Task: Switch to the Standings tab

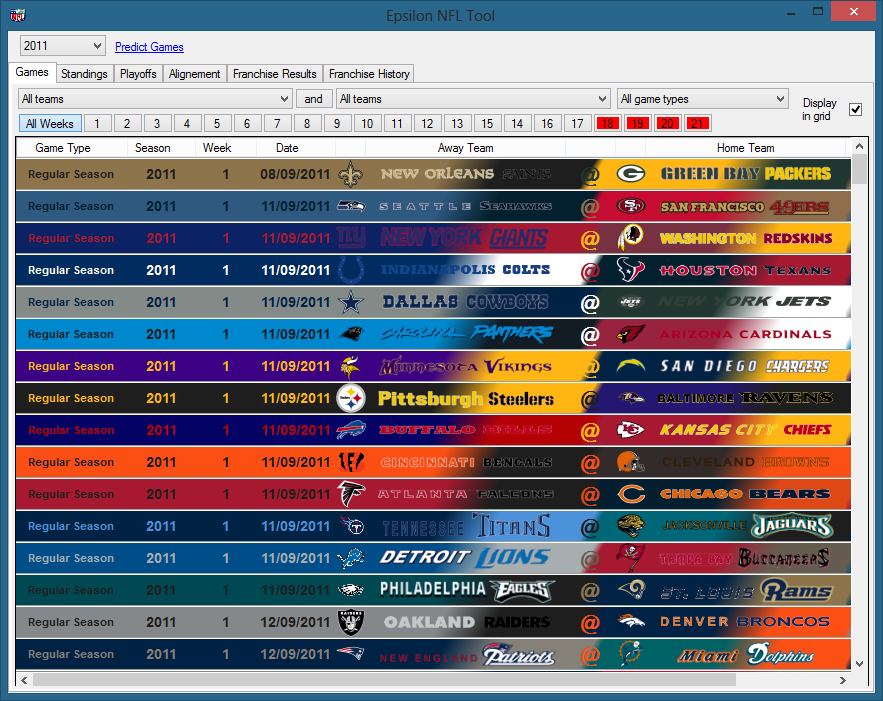Action: pos(83,74)
